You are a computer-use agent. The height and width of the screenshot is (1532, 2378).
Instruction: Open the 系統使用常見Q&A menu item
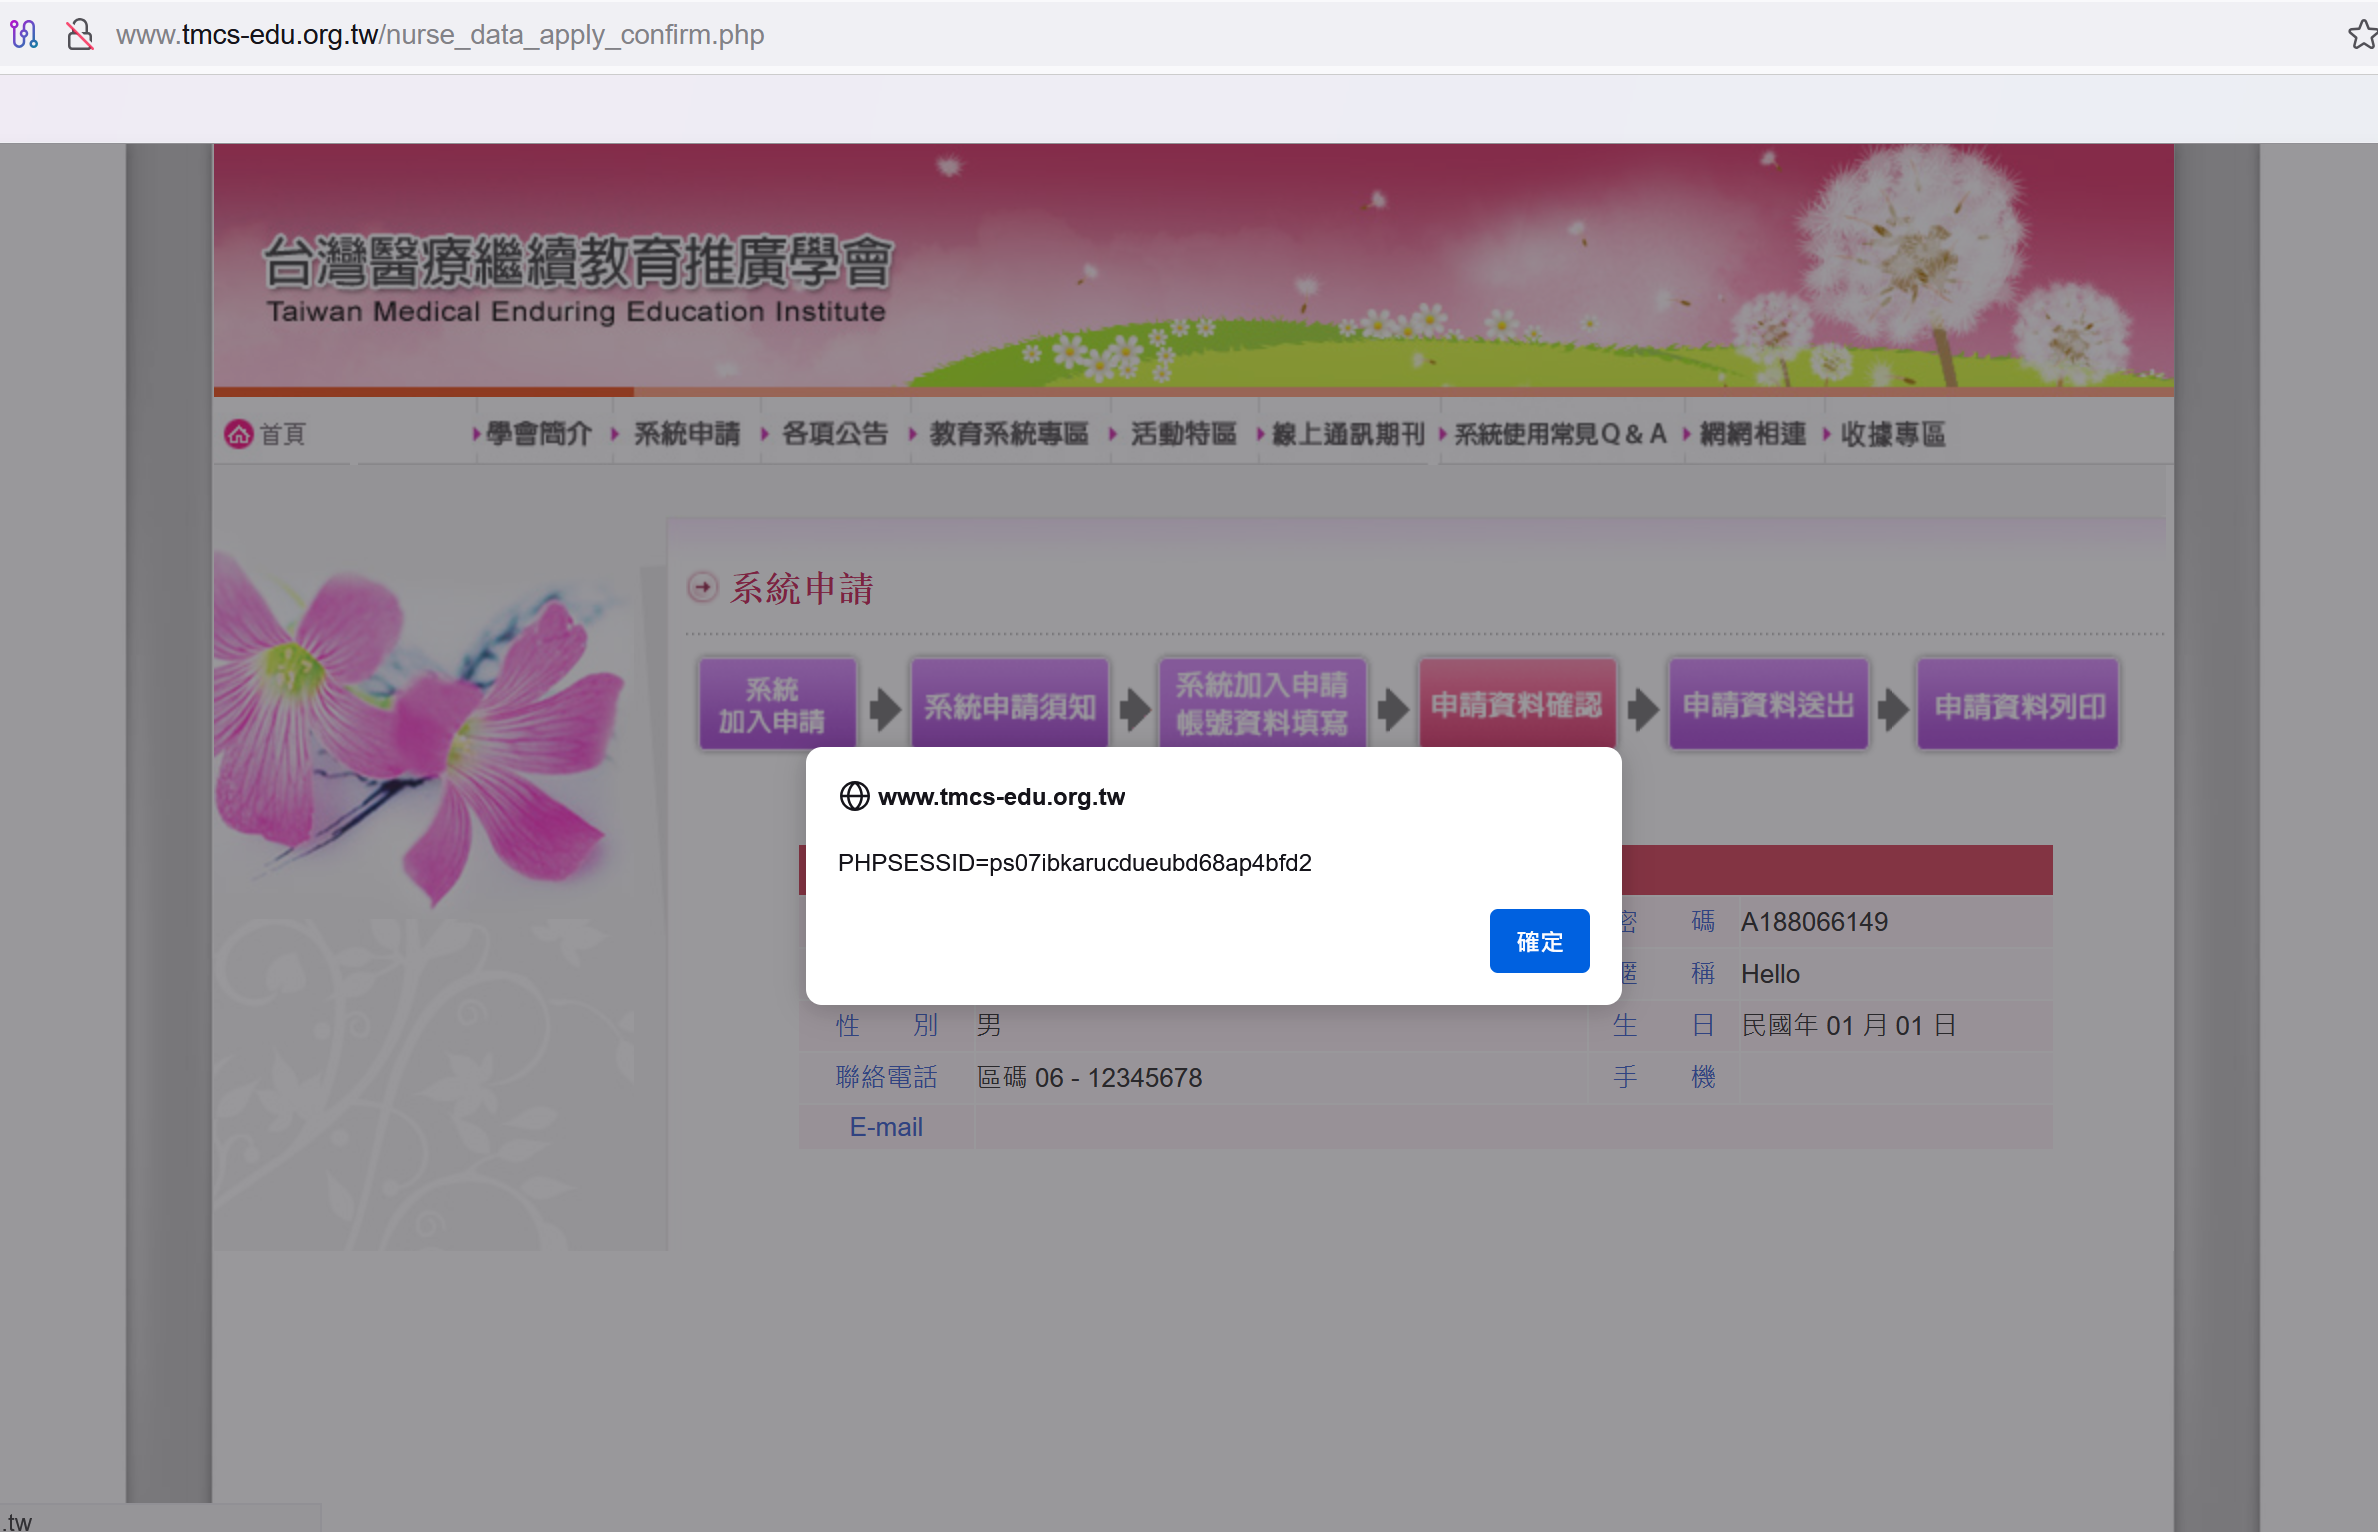(1560, 434)
